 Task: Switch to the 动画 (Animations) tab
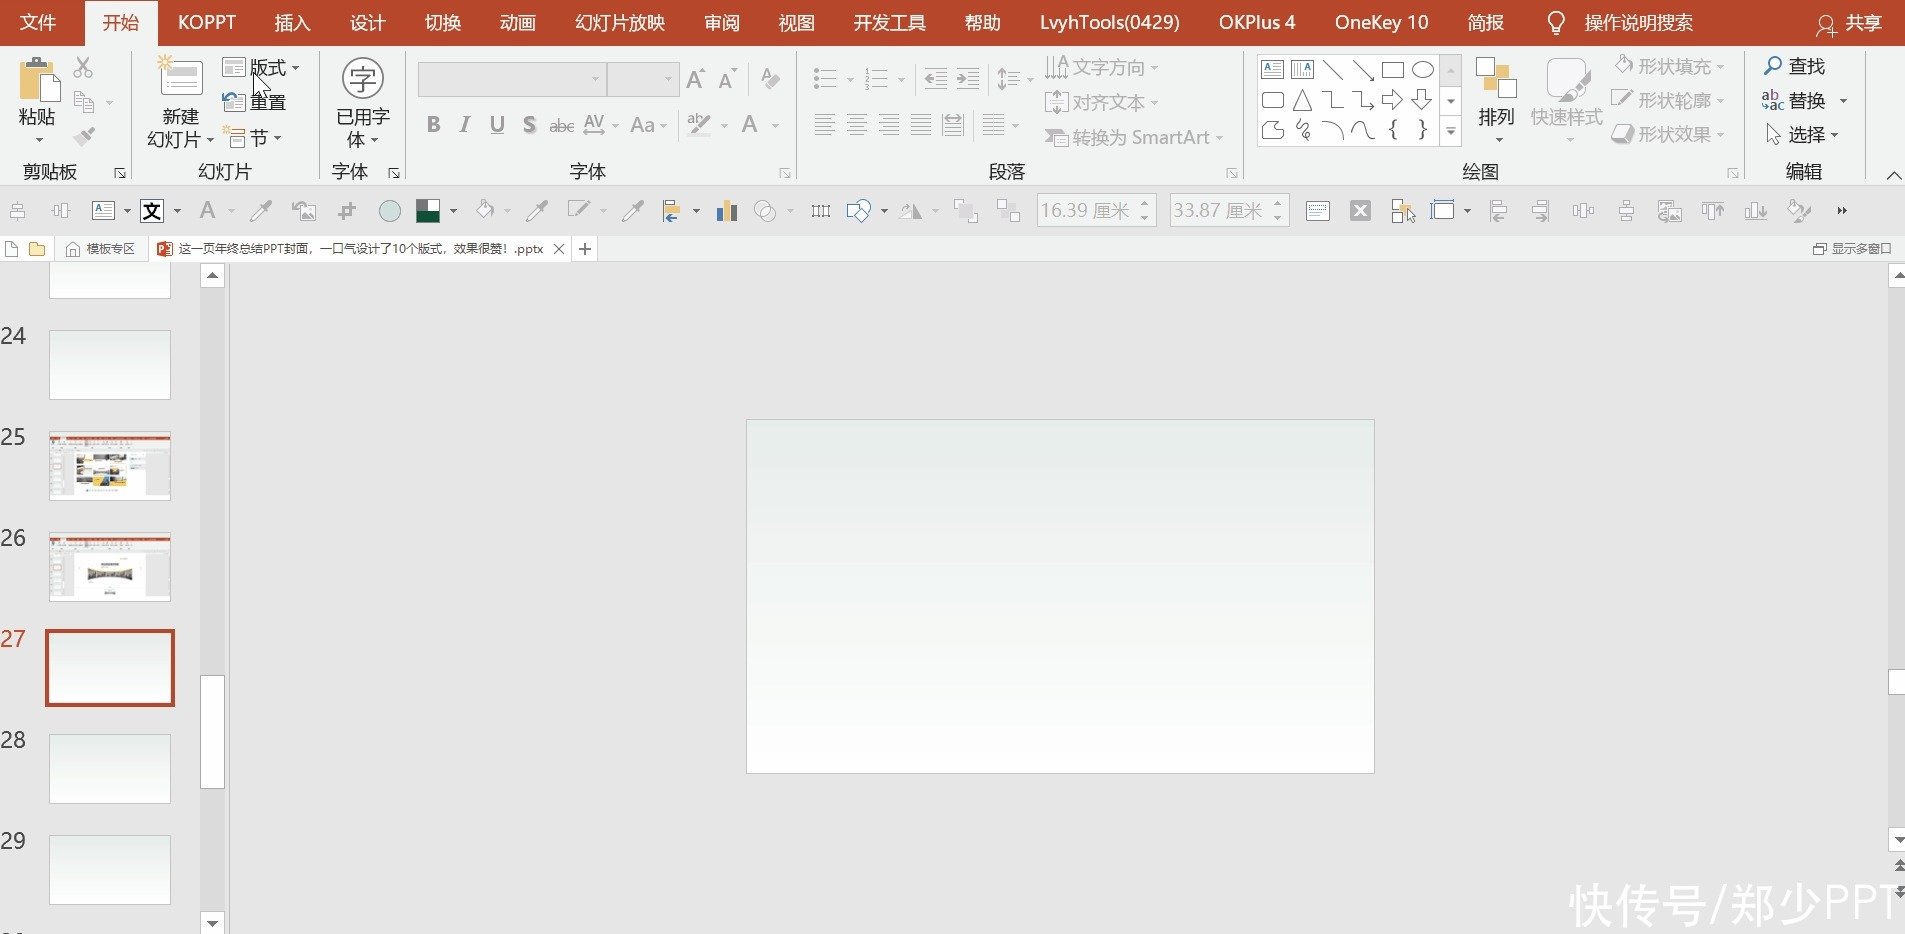click(518, 22)
